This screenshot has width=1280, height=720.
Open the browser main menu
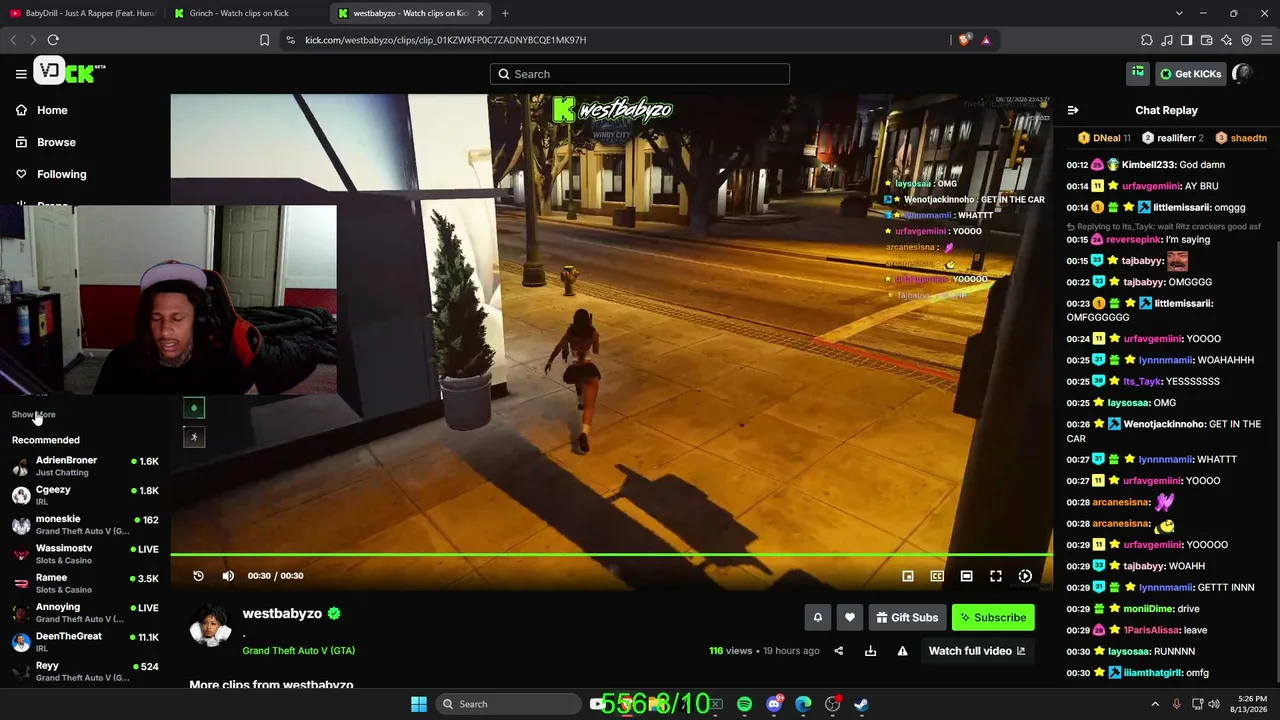(1267, 40)
